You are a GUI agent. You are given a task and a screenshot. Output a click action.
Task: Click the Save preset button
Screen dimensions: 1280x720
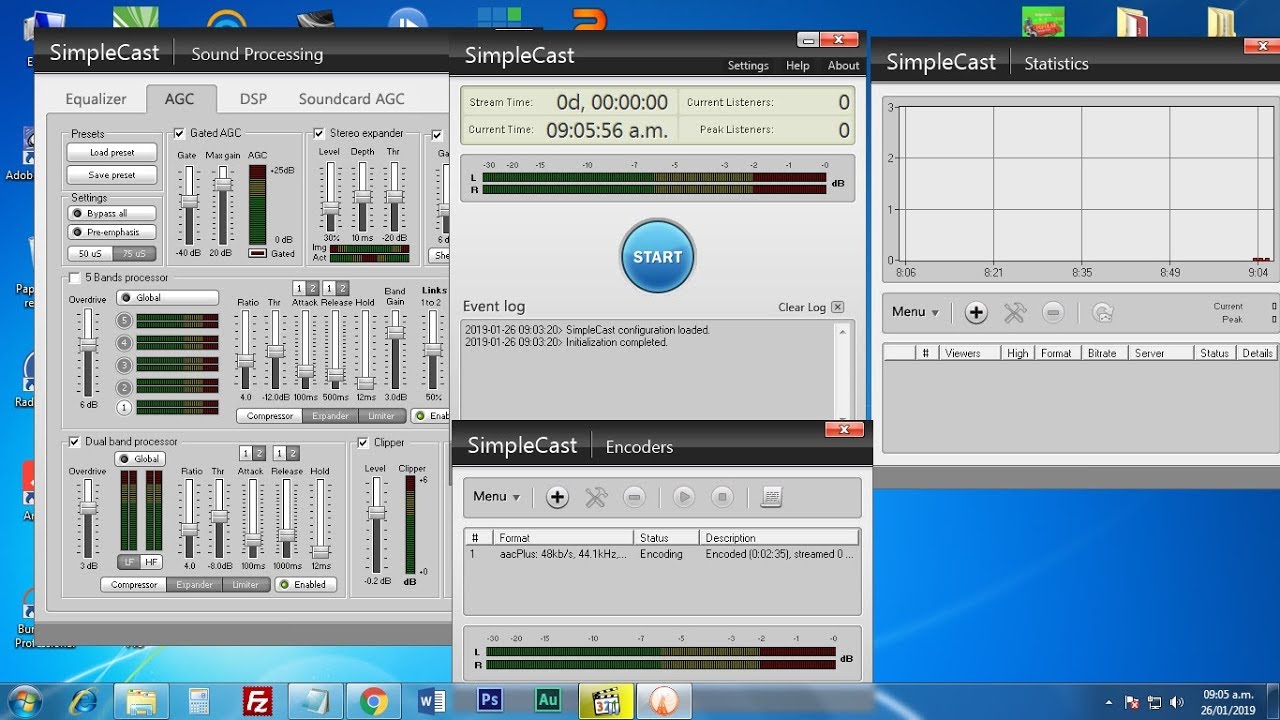[112, 174]
